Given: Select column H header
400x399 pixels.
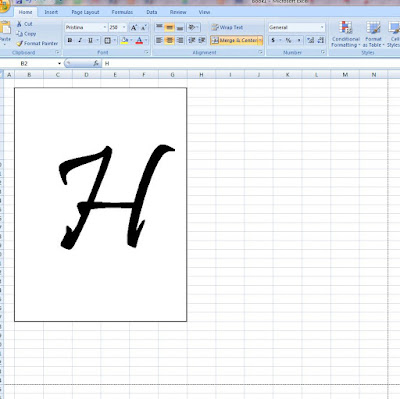Looking at the screenshot, I should click(201, 75).
